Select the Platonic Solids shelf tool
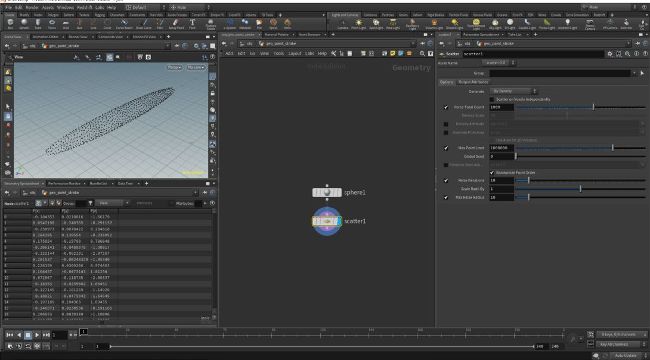This screenshot has width=650, height=360. point(211,24)
